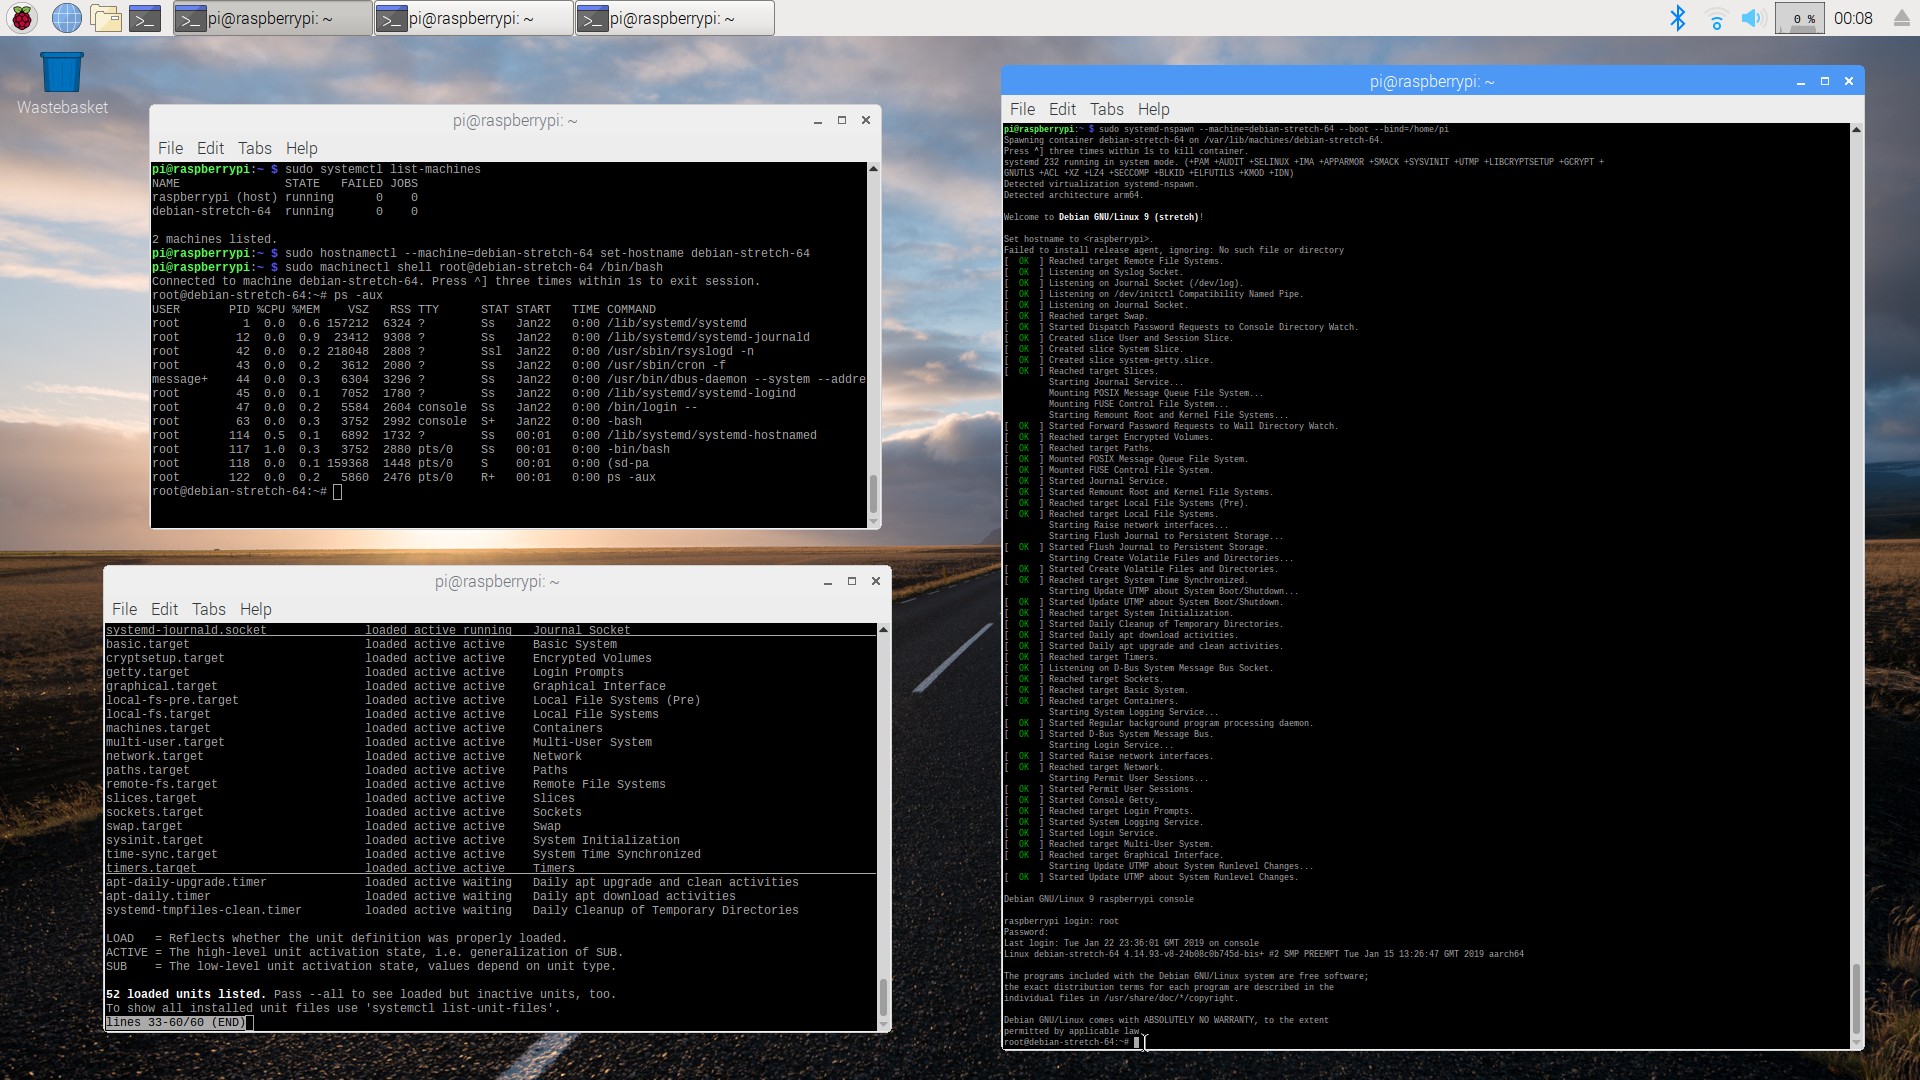Open the Edit menu in bottom-left terminal
This screenshot has height=1080, width=1920.
point(164,609)
